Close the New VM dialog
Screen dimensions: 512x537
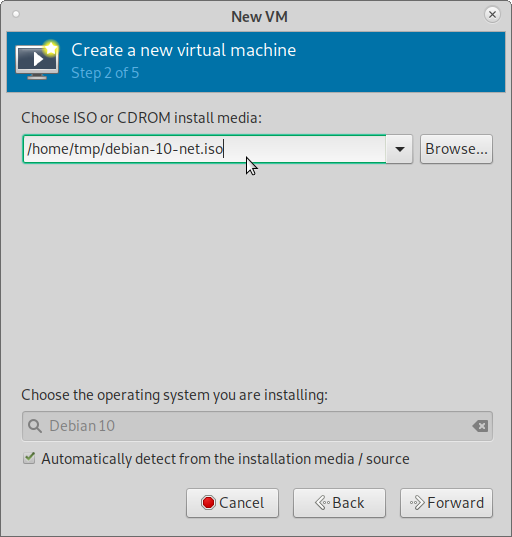click(492, 14)
